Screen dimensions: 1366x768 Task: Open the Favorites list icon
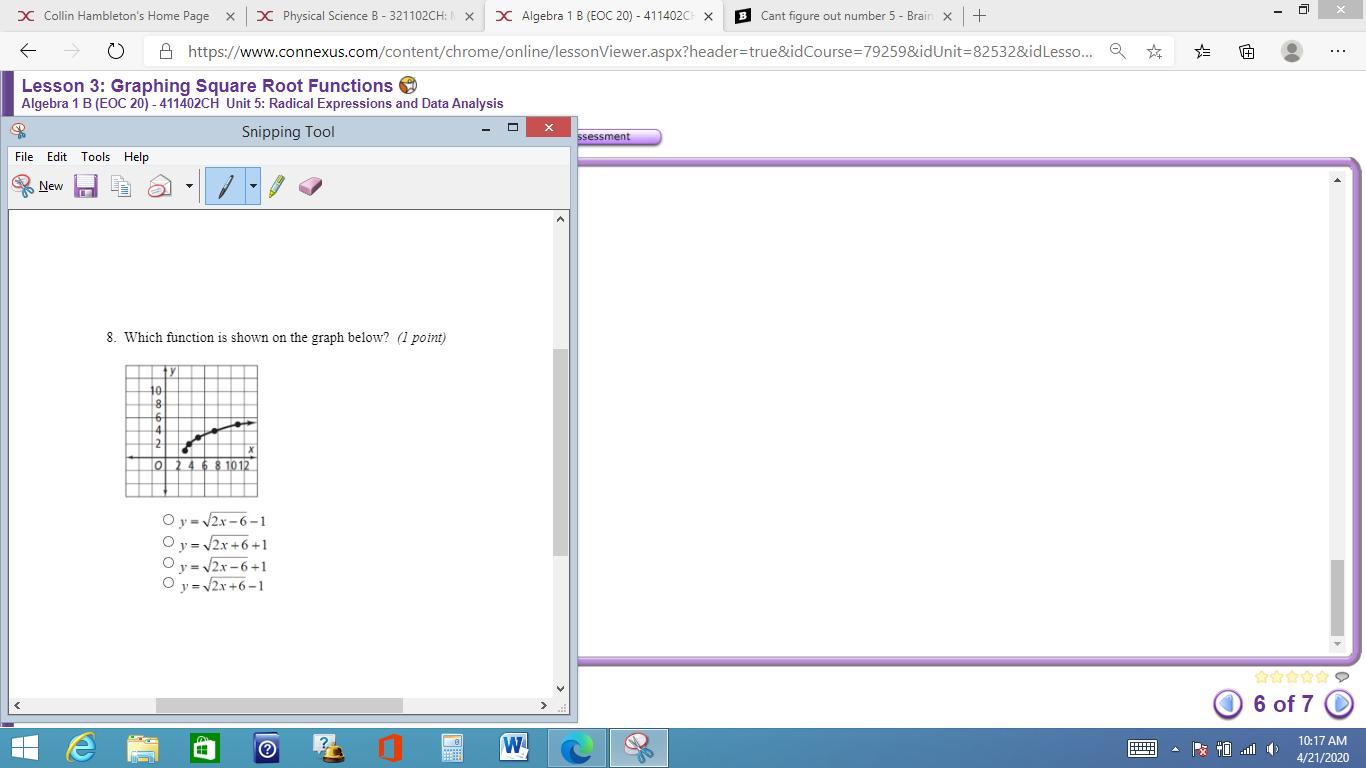coord(1202,51)
